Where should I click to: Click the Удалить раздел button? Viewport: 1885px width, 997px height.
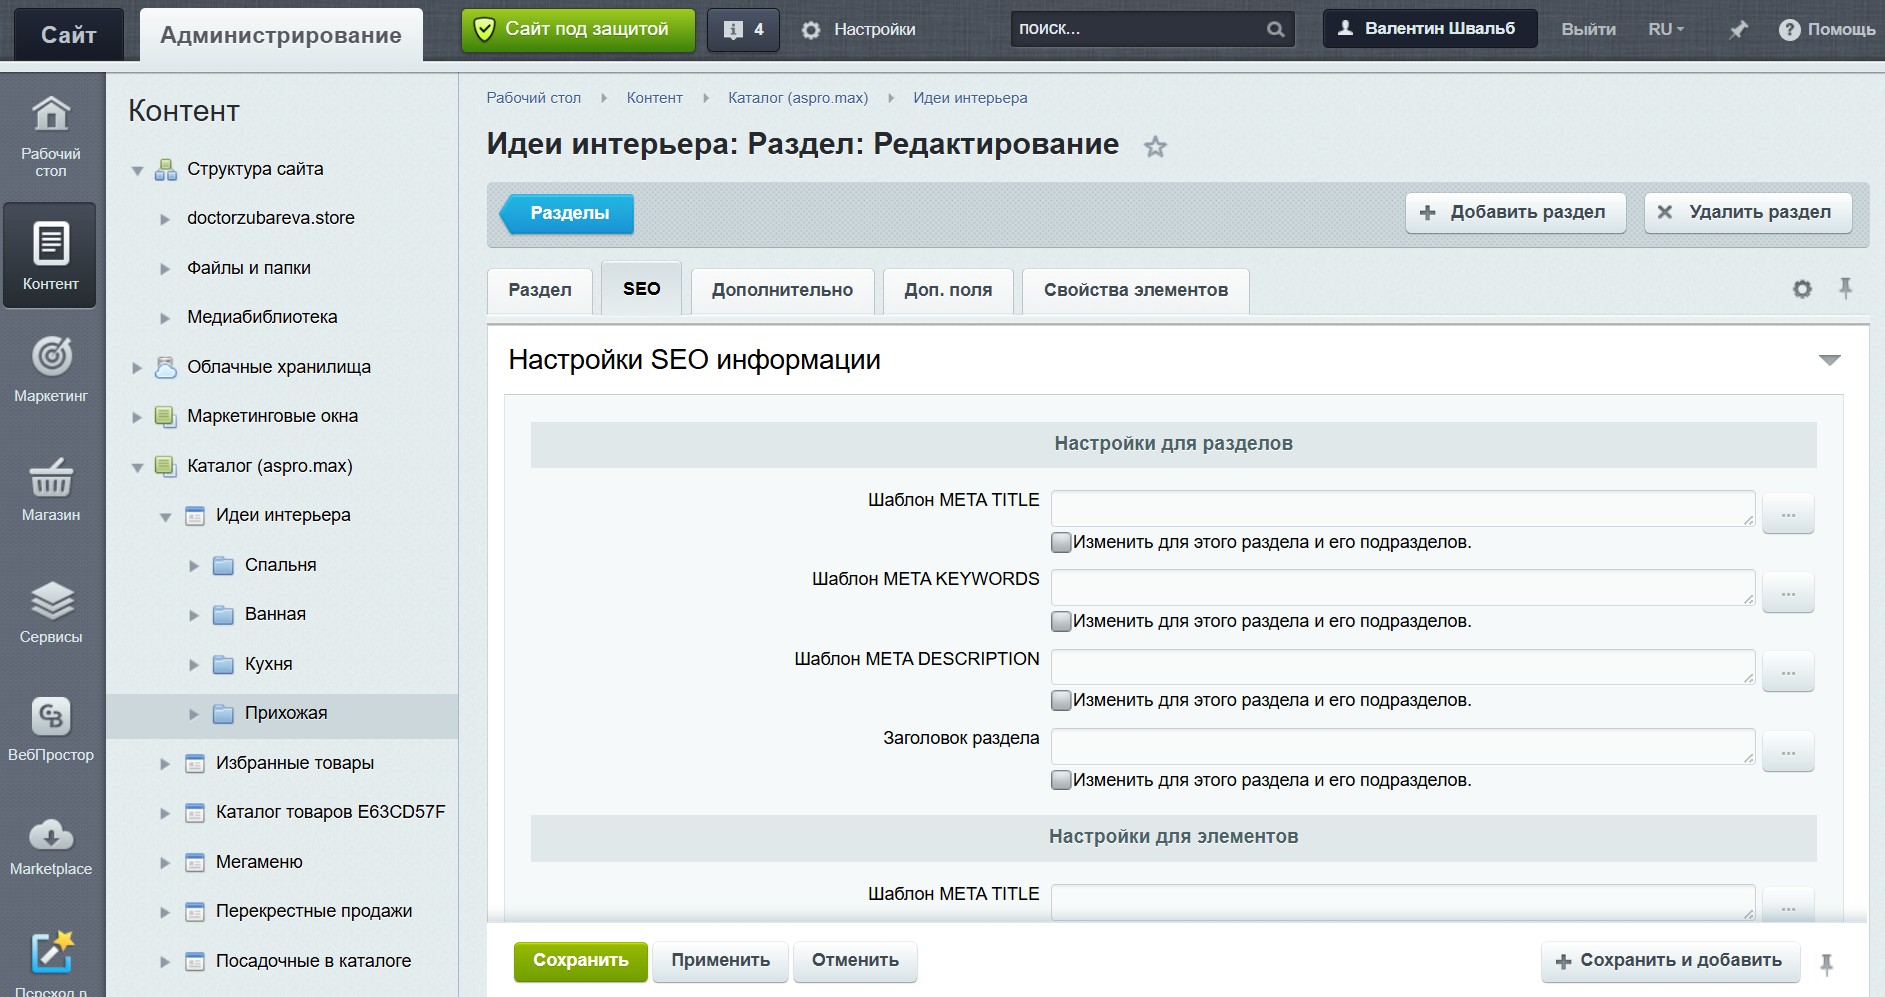(x=1748, y=213)
